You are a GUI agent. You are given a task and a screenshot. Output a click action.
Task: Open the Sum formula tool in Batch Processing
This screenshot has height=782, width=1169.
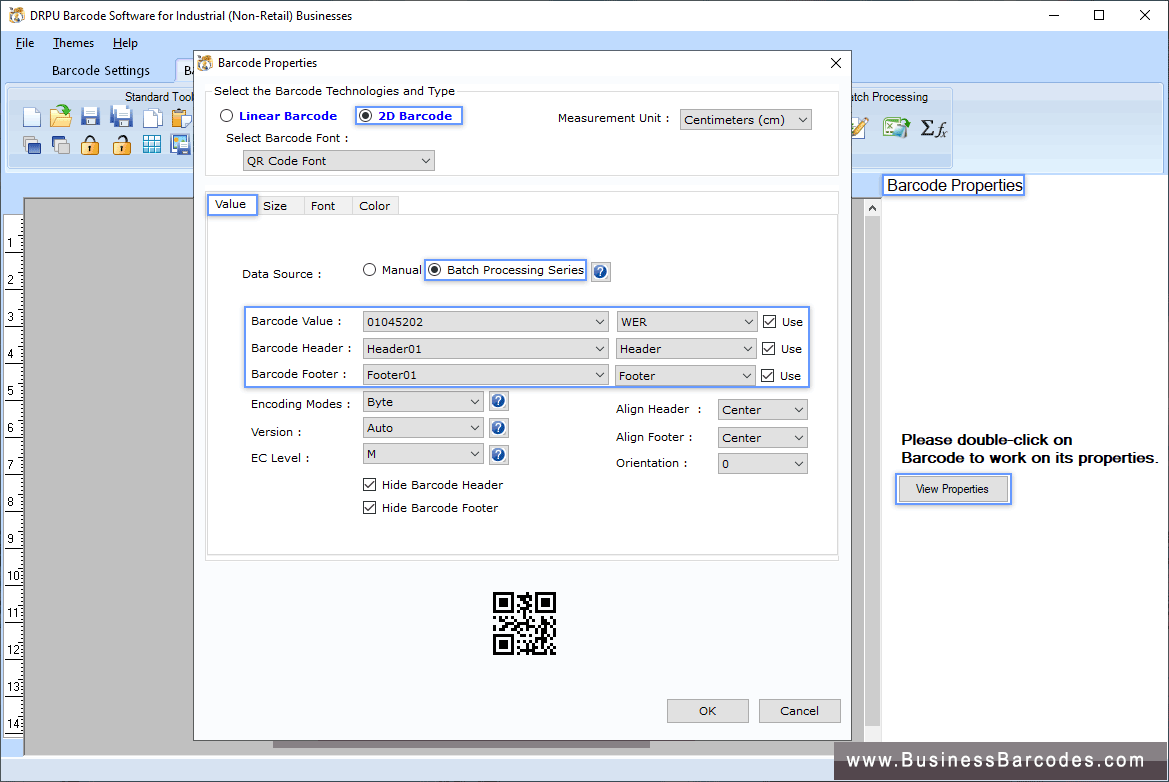click(x=932, y=127)
